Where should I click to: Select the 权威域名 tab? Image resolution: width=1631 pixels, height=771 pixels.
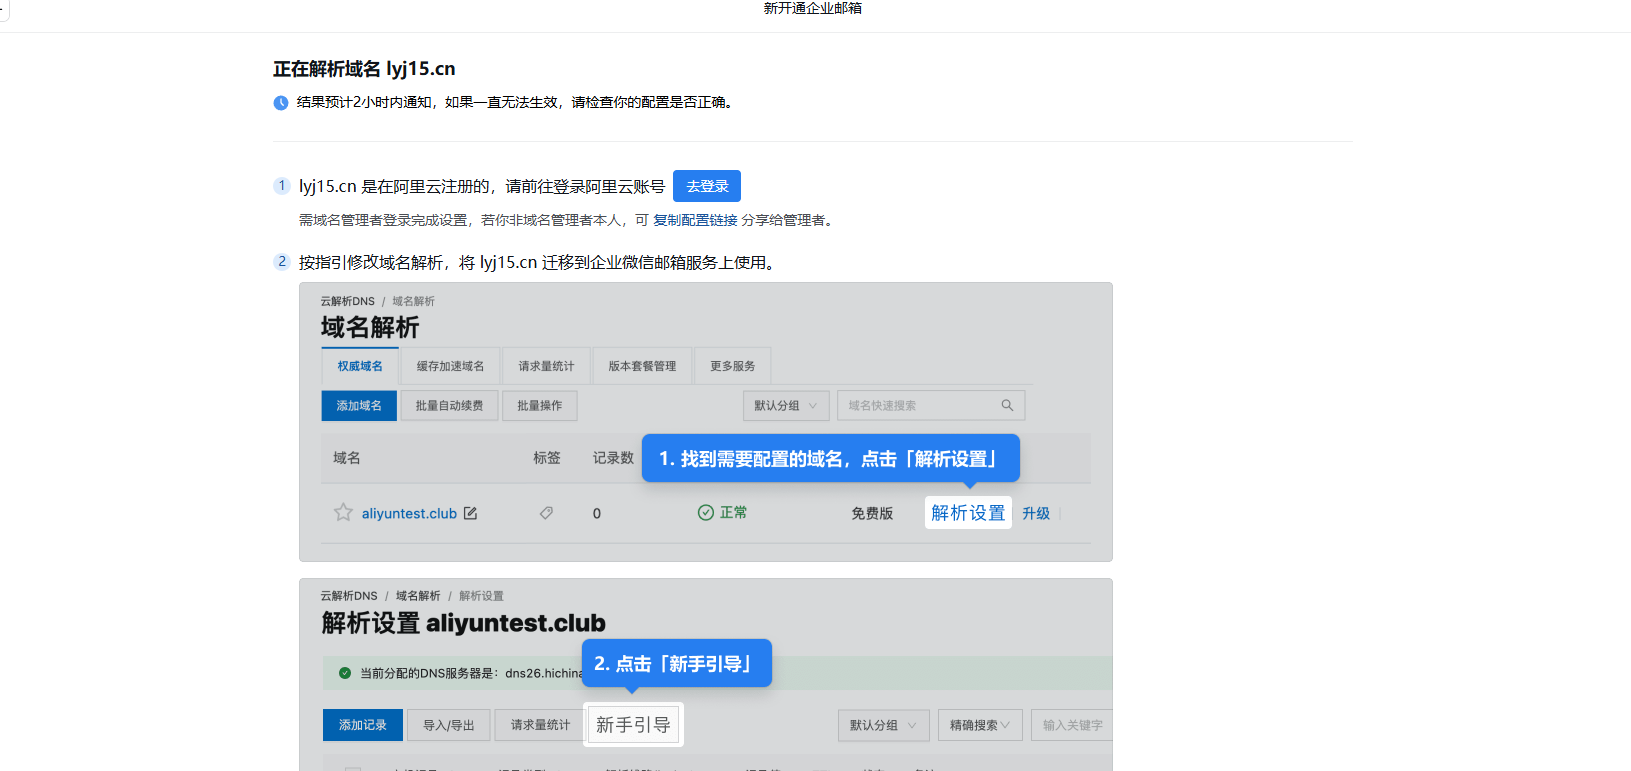pyautogui.click(x=360, y=366)
